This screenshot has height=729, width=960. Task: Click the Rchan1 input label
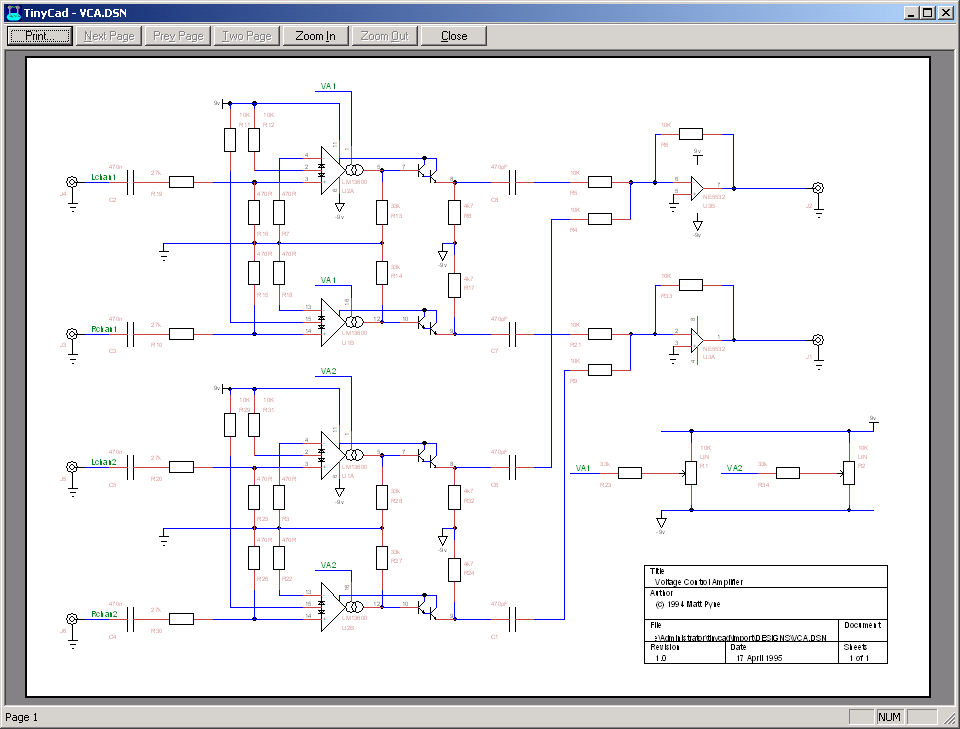pos(104,329)
